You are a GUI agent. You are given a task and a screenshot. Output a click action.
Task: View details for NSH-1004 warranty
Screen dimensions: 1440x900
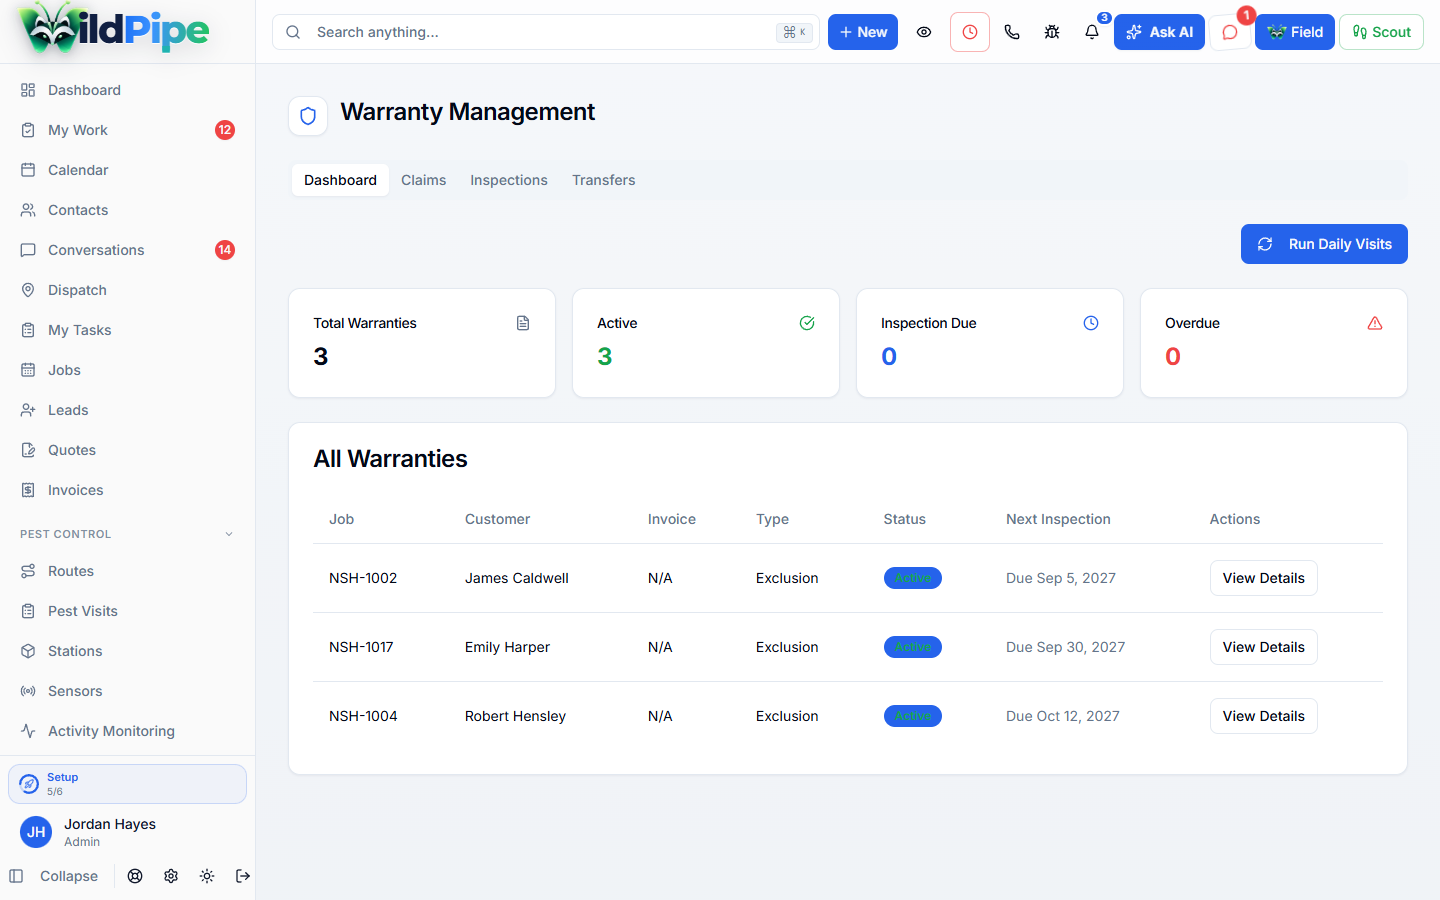pyautogui.click(x=1264, y=716)
